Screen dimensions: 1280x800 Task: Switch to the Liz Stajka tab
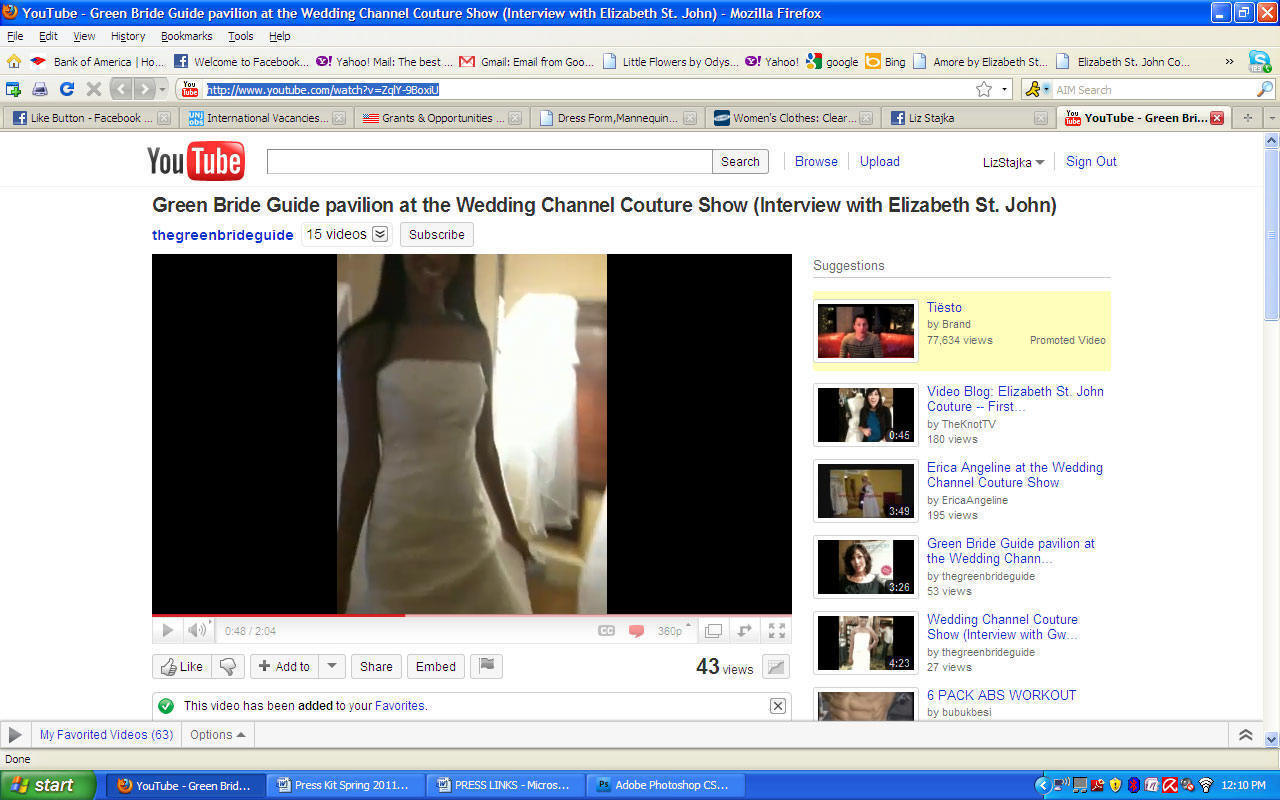[969, 118]
